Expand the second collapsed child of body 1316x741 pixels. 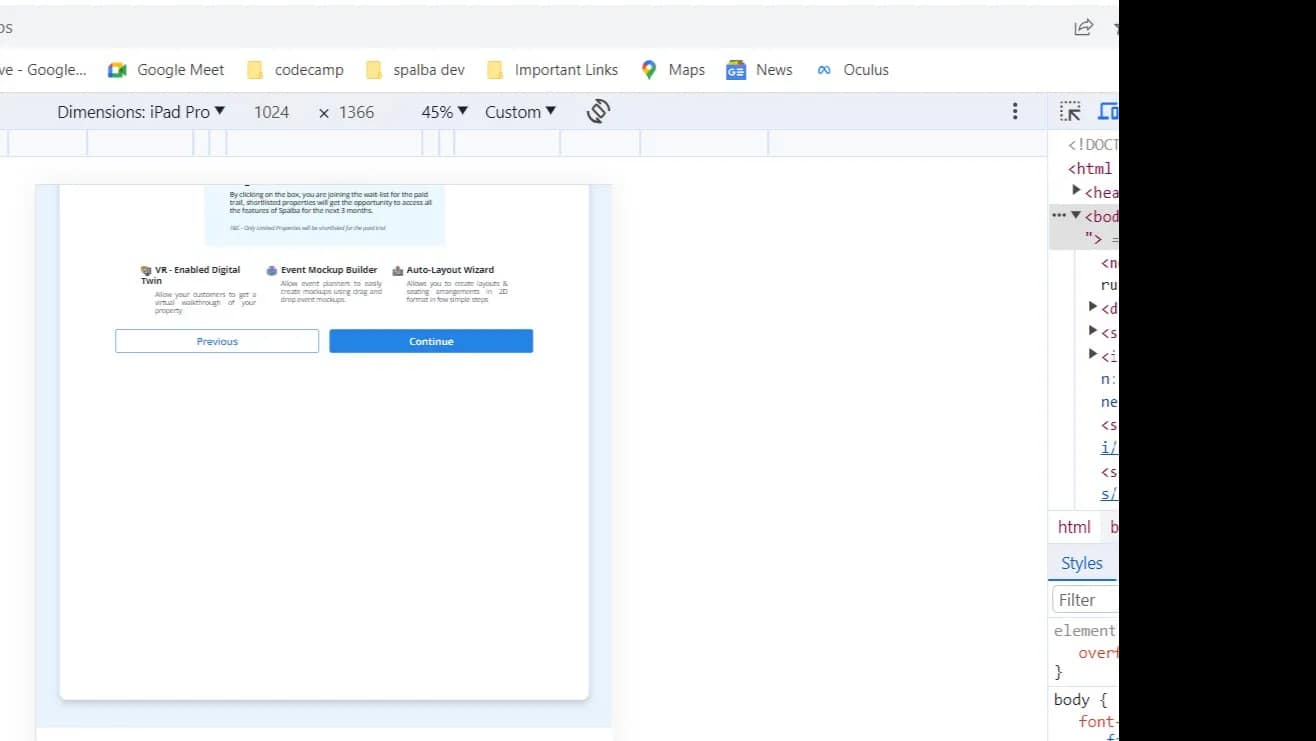(x=1093, y=330)
